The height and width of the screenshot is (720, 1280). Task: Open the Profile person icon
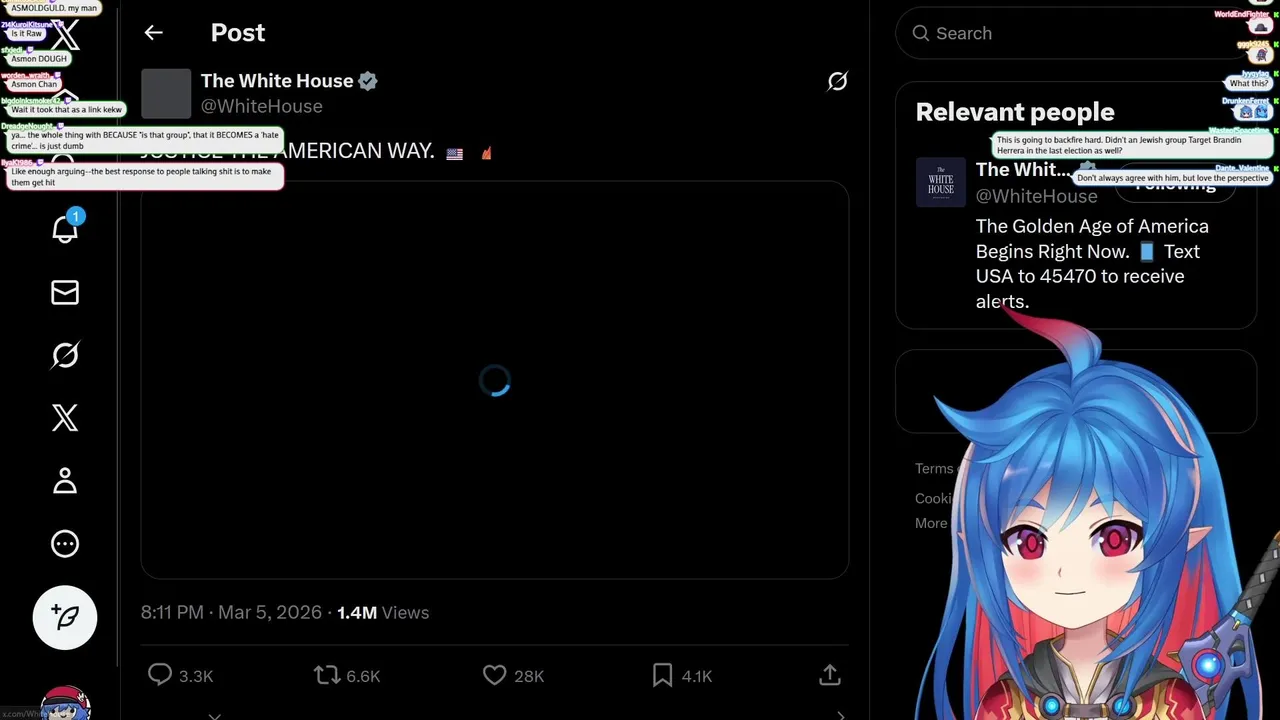[x=65, y=481]
